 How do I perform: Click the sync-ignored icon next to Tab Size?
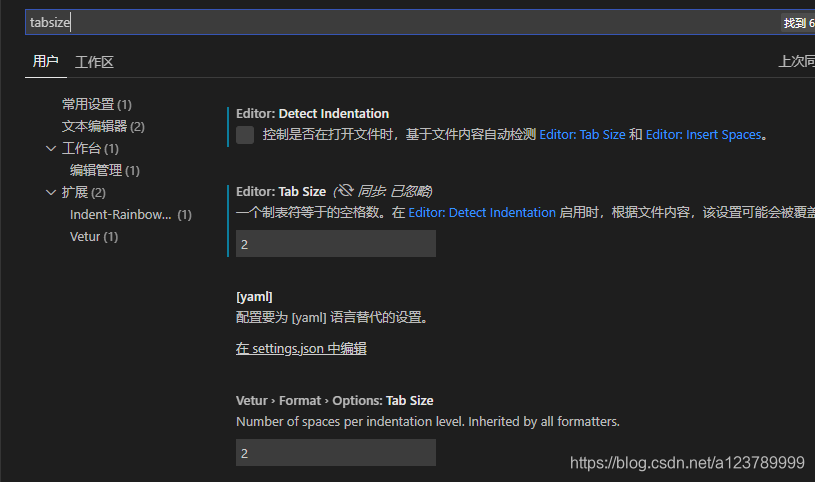344,191
